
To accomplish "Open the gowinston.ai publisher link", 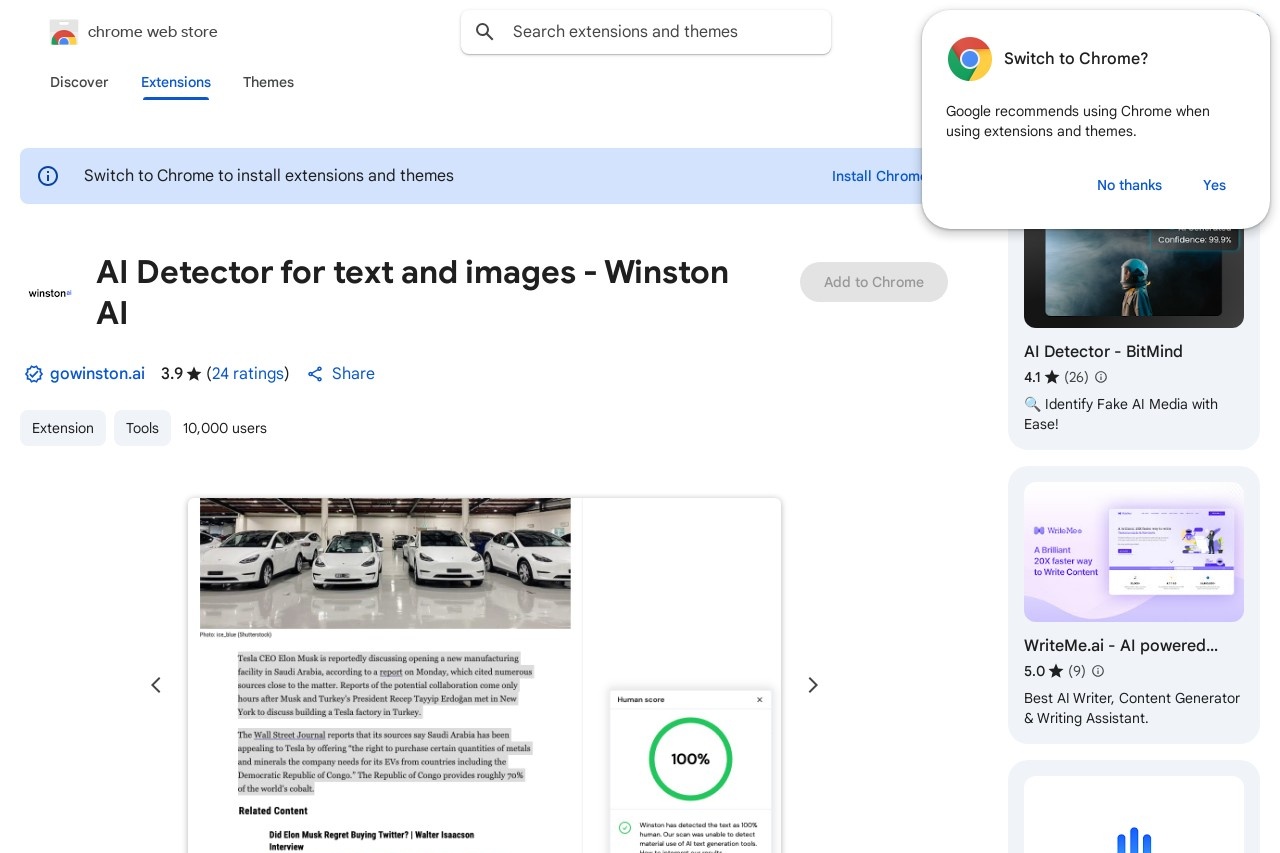I will [97, 374].
